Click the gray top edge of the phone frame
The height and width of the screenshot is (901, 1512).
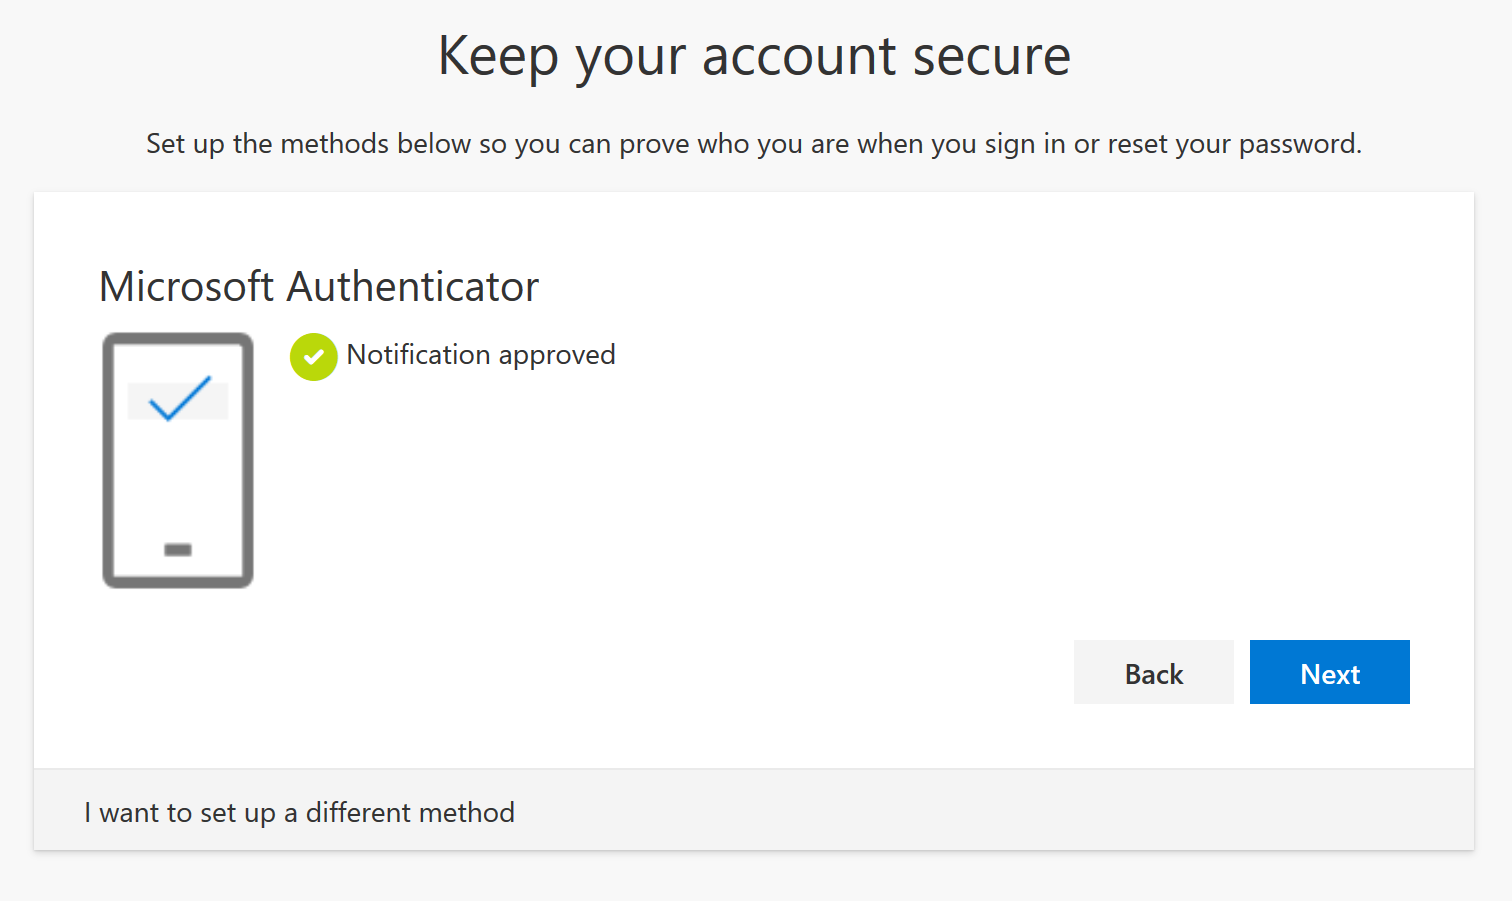[x=178, y=339]
